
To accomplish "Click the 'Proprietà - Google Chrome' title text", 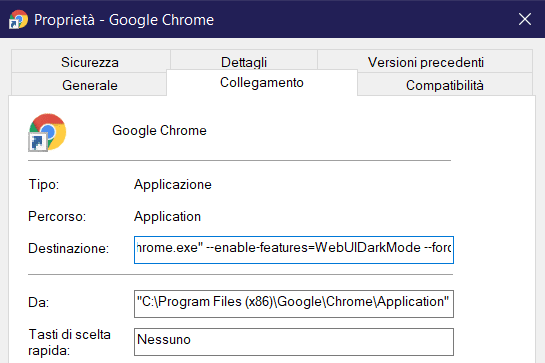I will coord(124,20).
